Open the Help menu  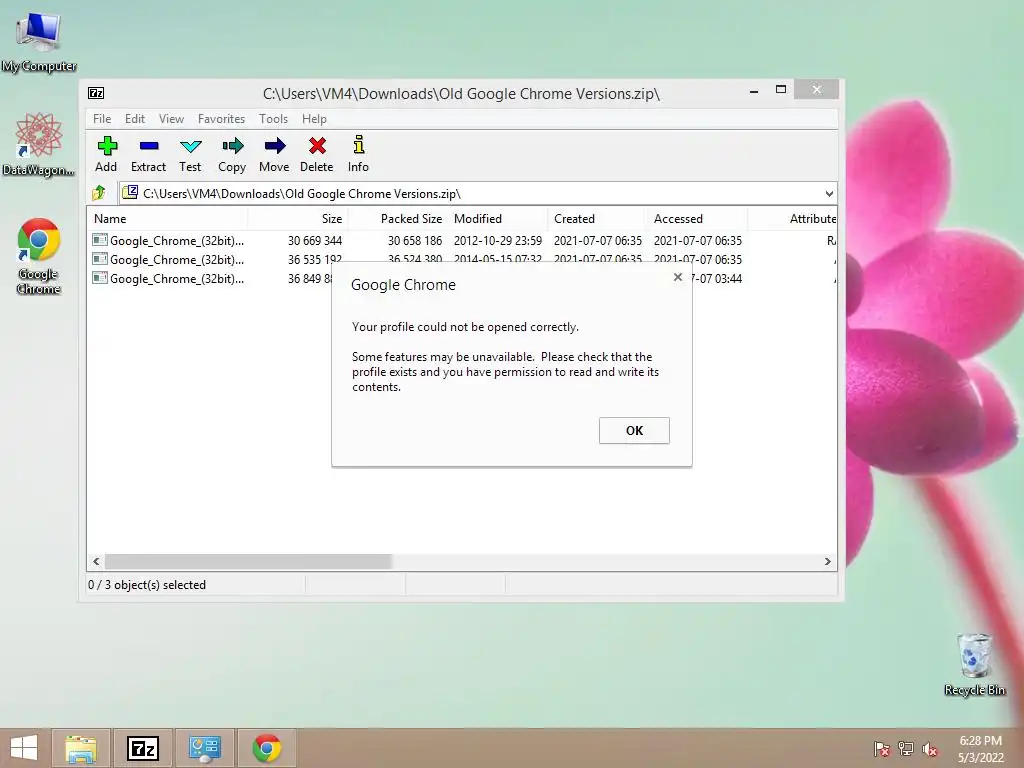coord(314,119)
